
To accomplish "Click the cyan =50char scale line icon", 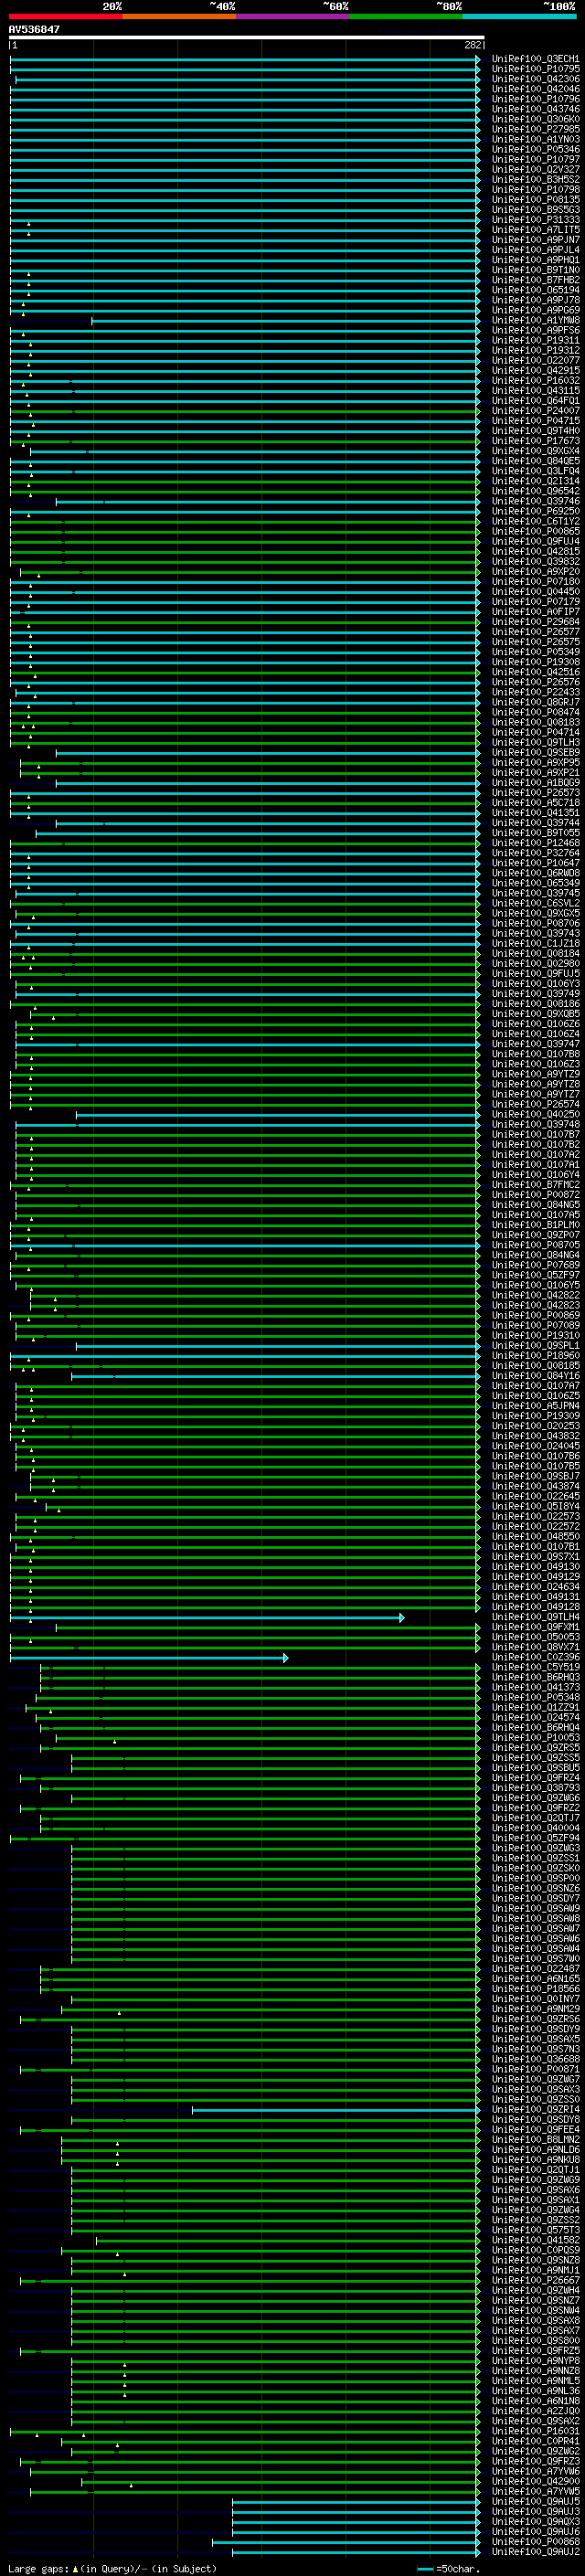I will click(x=425, y=2569).
